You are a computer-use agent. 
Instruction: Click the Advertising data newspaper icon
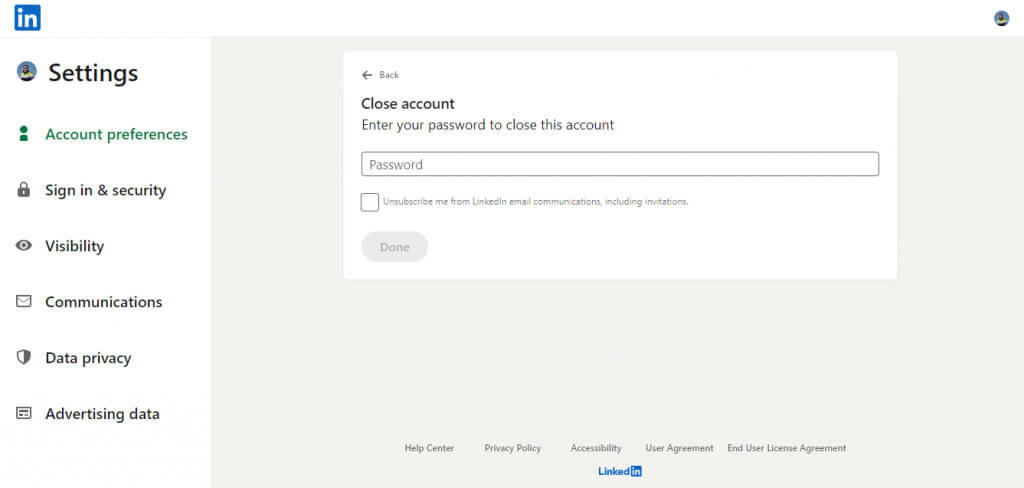click(24, 413)
